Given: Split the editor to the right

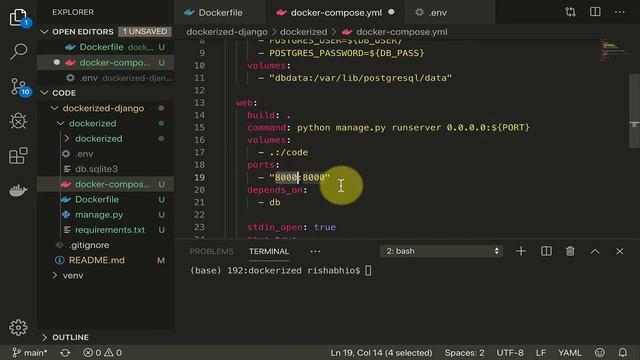Looking at the screenshot, I should [x=595, y=12].
